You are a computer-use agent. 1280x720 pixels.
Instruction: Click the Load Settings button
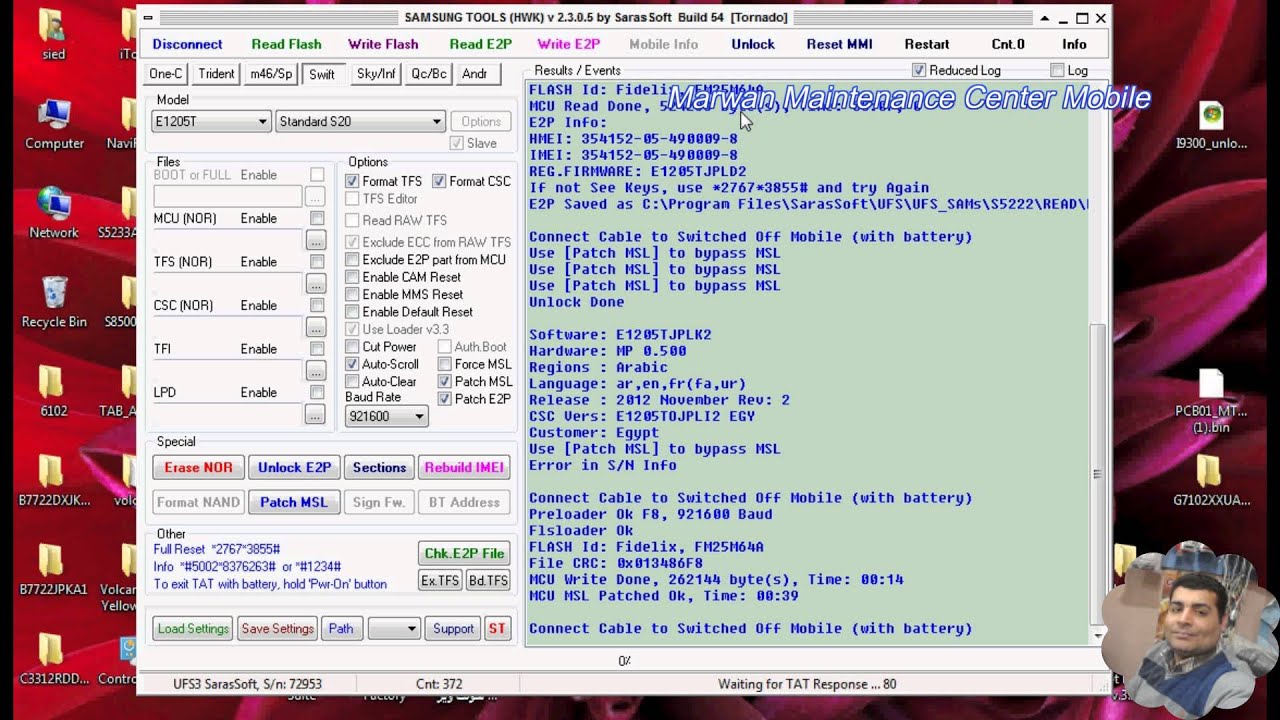pyautogui.click(x=193, y=629)
